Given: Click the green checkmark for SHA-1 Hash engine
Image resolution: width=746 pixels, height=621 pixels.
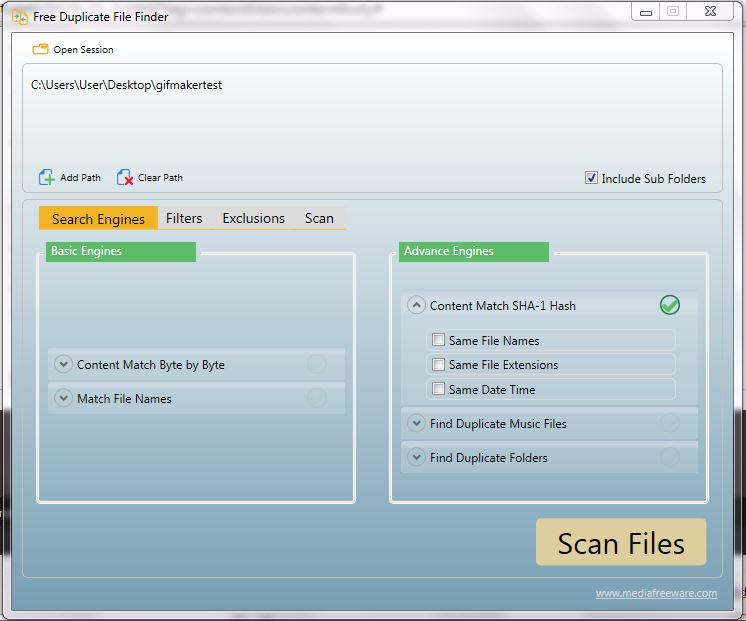Looking at the screenshot, I should (670, 305).
